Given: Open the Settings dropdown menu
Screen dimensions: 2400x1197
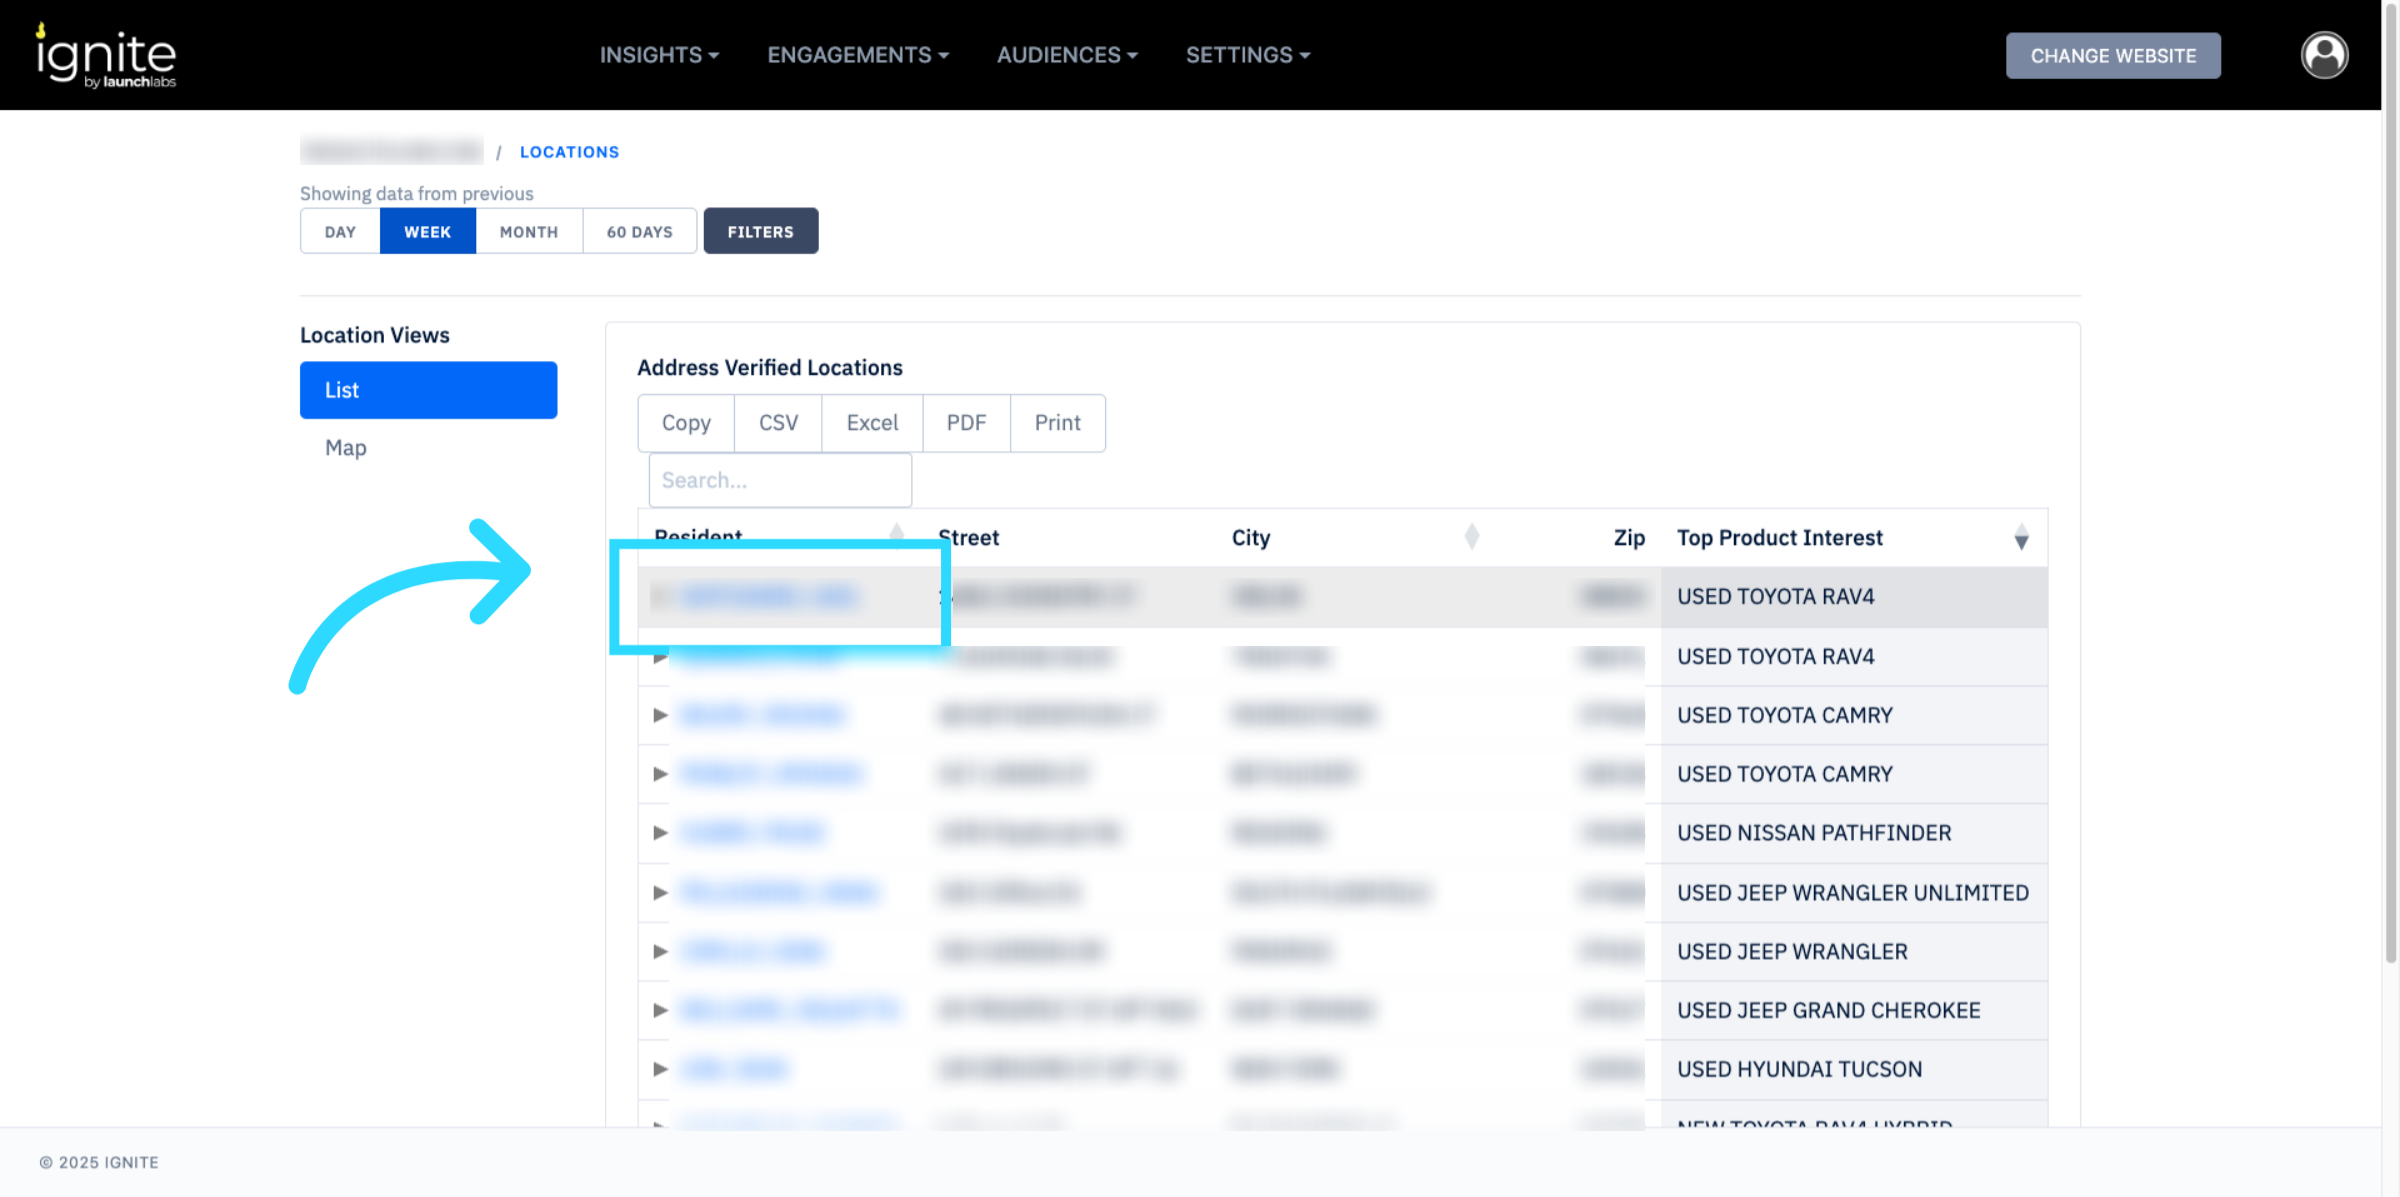Looking at the screenshot, I should click(x=1247, y=55).
